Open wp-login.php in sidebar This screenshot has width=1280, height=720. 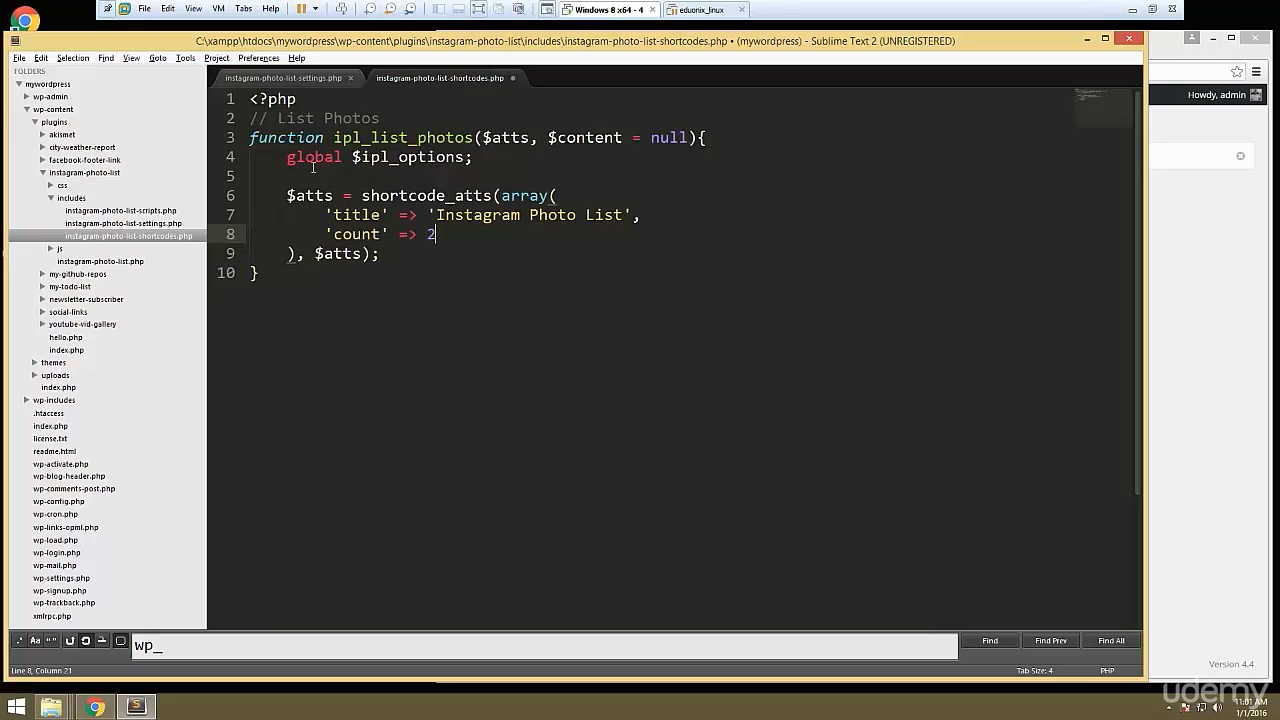click(56, 552)
